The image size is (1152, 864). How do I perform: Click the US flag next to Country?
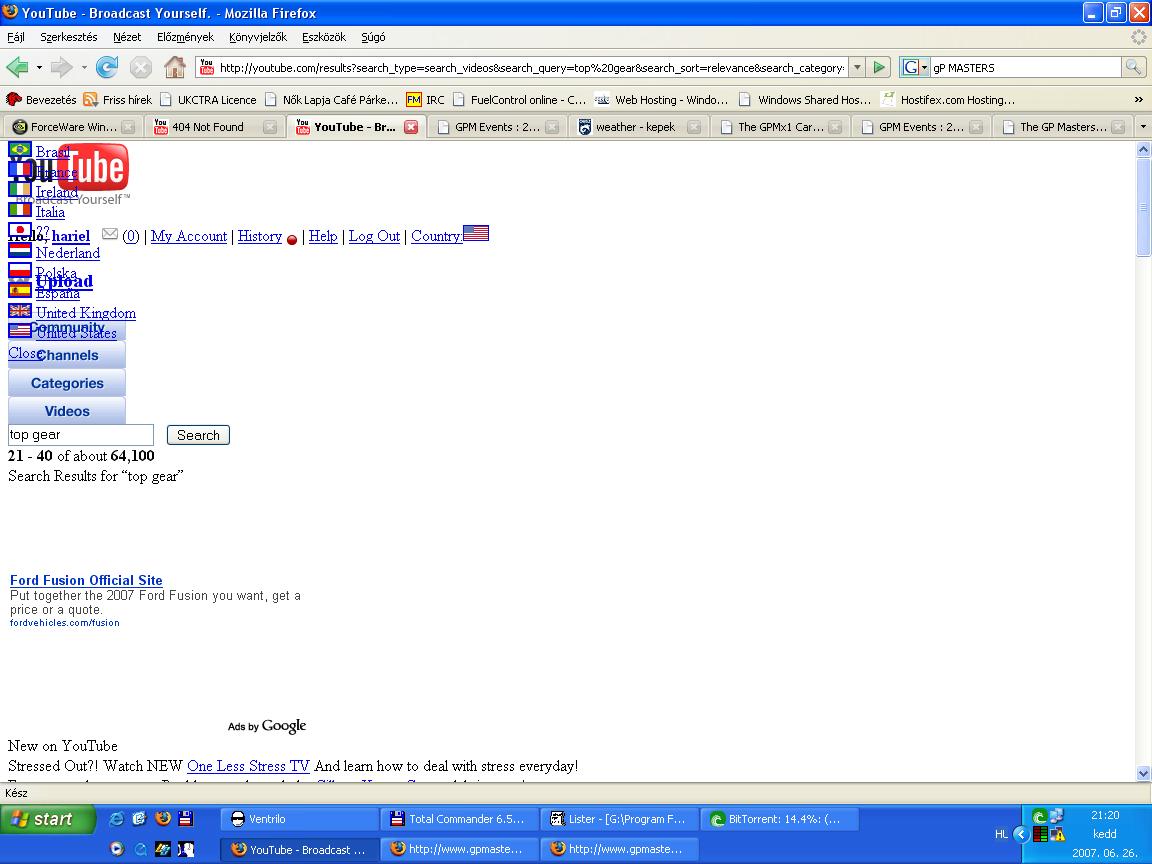point(476,233)
